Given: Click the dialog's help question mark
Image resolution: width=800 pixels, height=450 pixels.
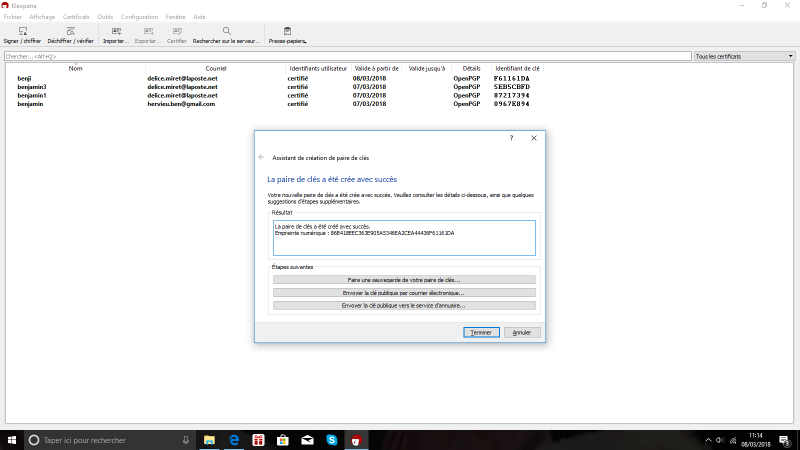Looking at the screenshot, I should pos(511,138).
